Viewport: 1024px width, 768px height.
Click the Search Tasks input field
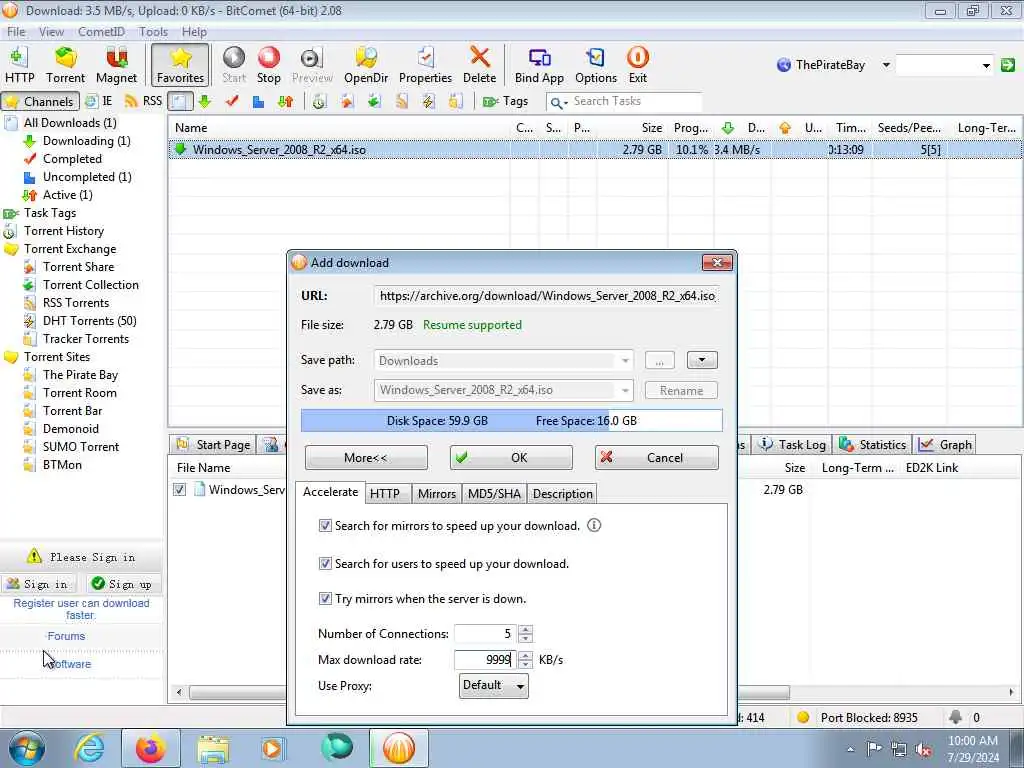pos(635,101)
